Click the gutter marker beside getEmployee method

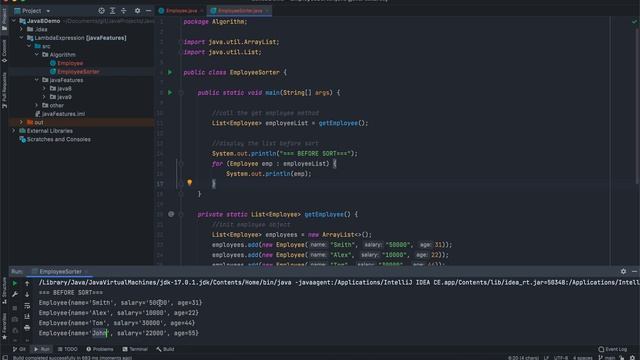[171, 214]
